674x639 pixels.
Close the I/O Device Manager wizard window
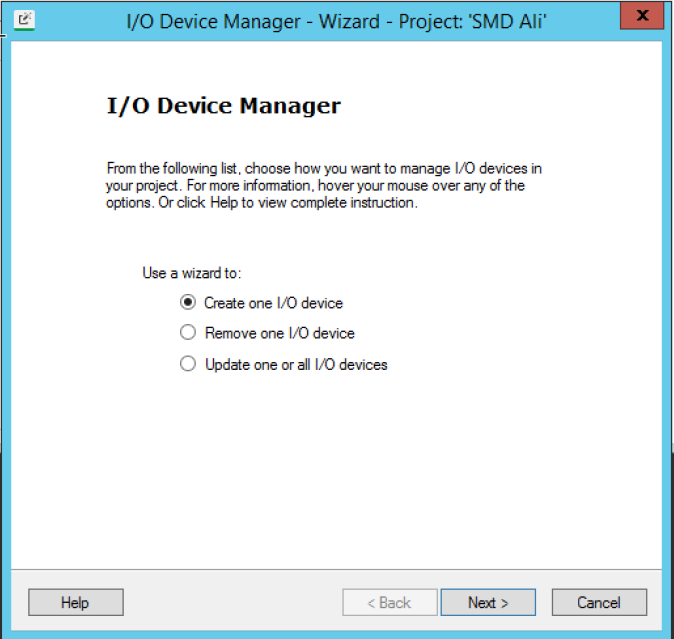click(642, 15)
